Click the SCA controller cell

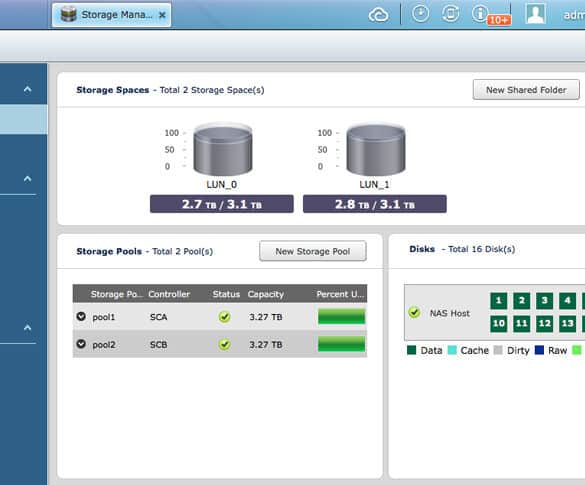[x=159, y=317]
